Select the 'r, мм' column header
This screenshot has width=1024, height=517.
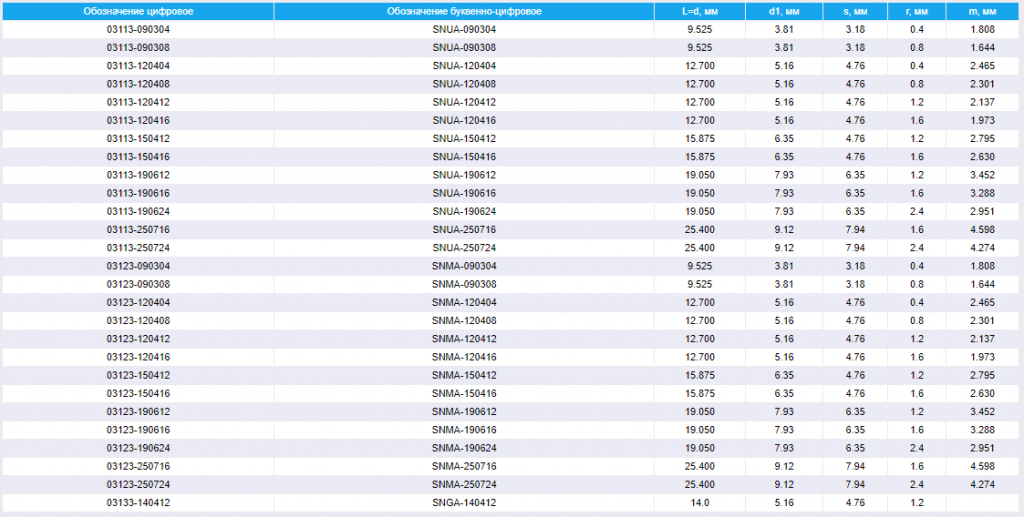(x=917, y=11)
